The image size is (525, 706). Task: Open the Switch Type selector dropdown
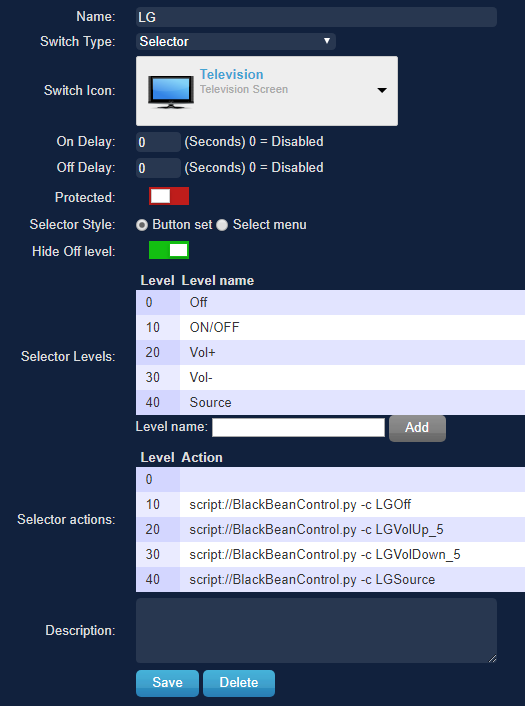(x=235, y=41)
